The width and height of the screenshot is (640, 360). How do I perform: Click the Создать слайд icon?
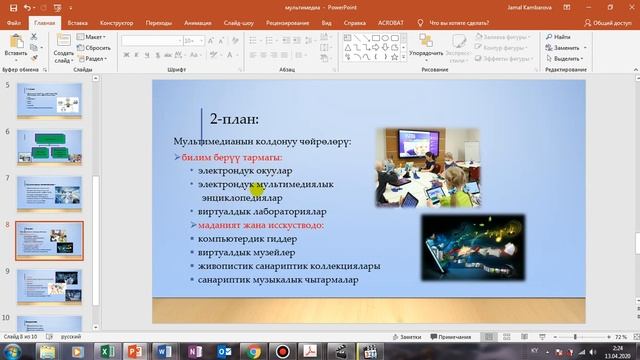click(63, 41)
